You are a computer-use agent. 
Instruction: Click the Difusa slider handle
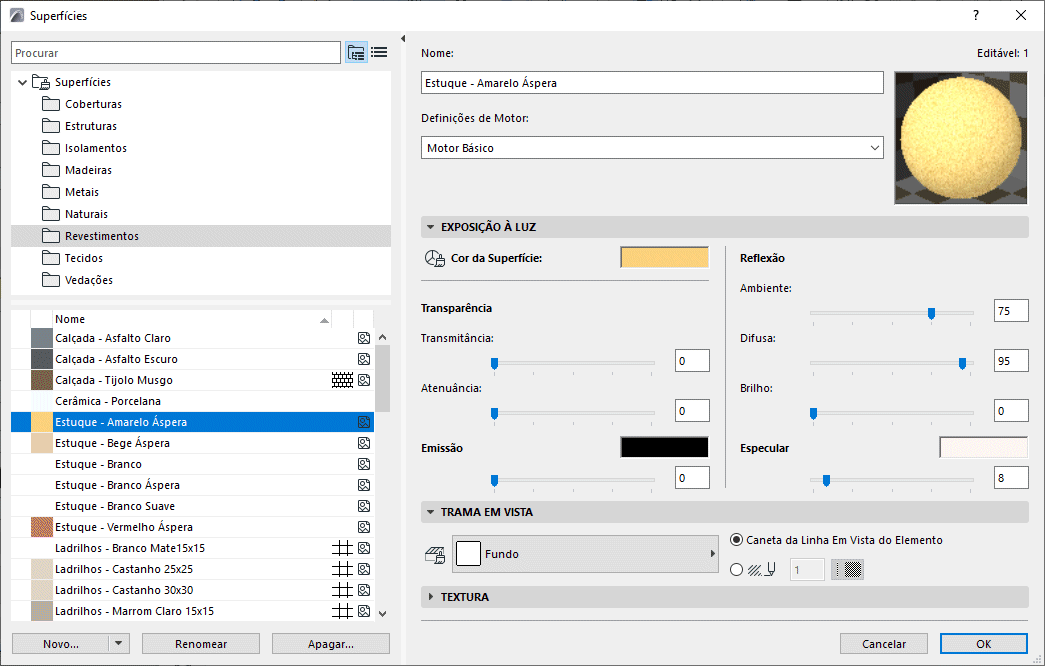[962, 363]
